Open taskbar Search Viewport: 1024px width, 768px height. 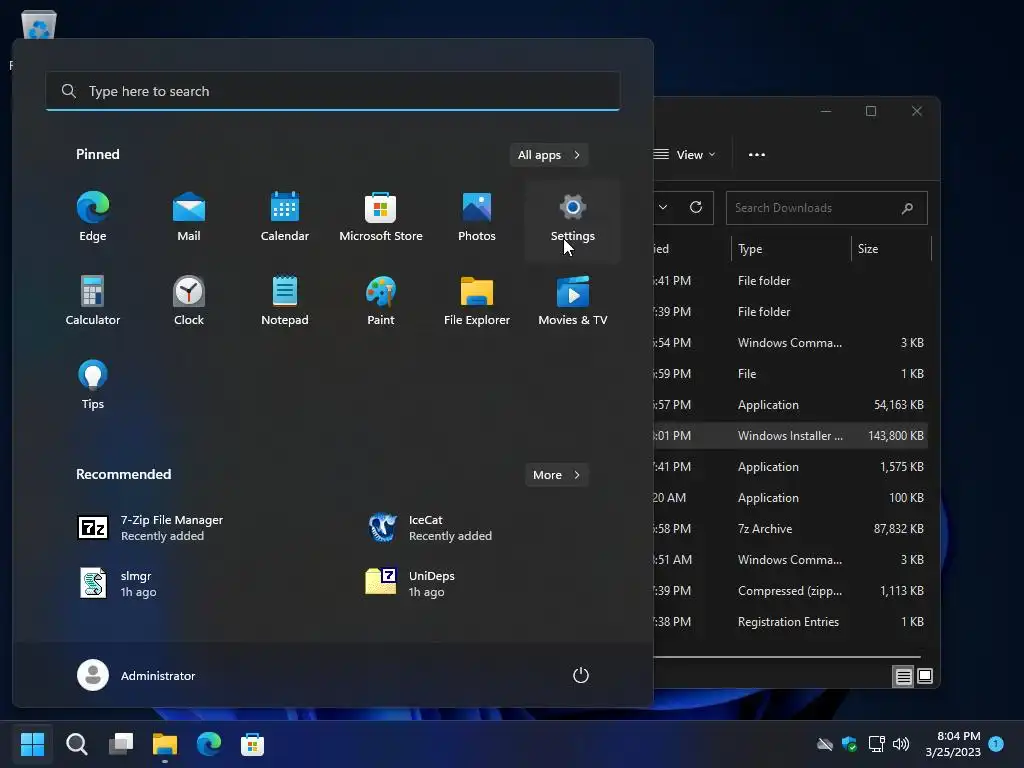click(76, 744)
